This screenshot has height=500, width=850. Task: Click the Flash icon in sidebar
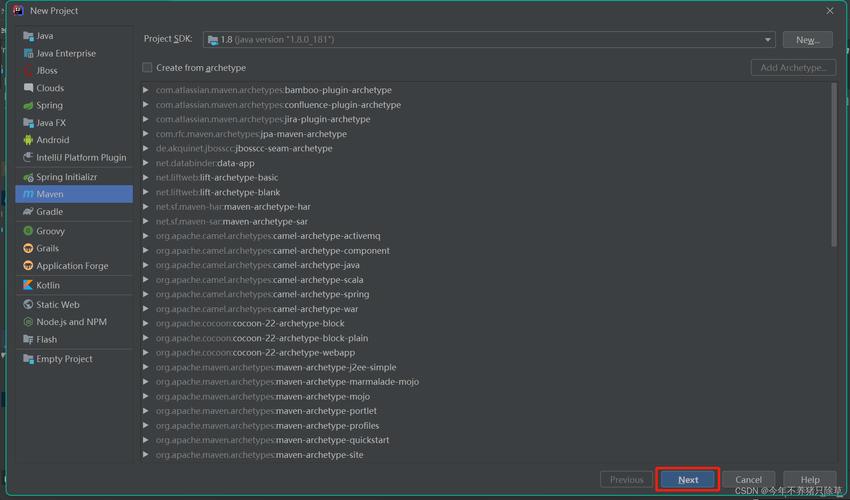click(x=28, y=339)
